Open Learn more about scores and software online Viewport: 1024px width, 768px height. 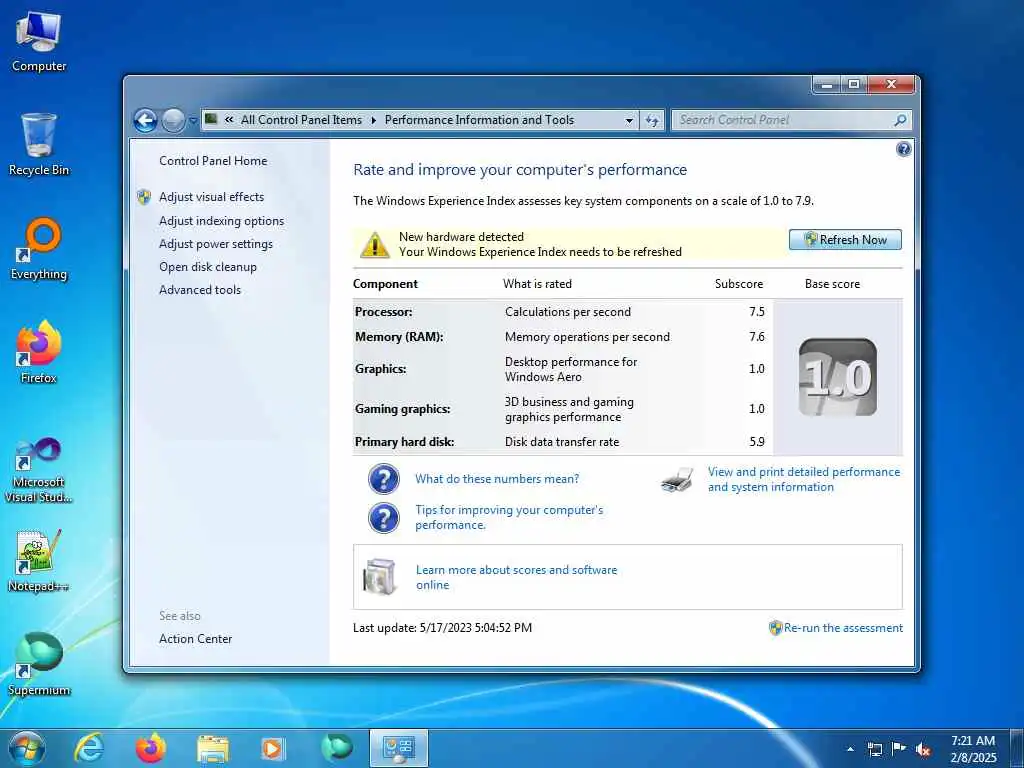(517, 577)
